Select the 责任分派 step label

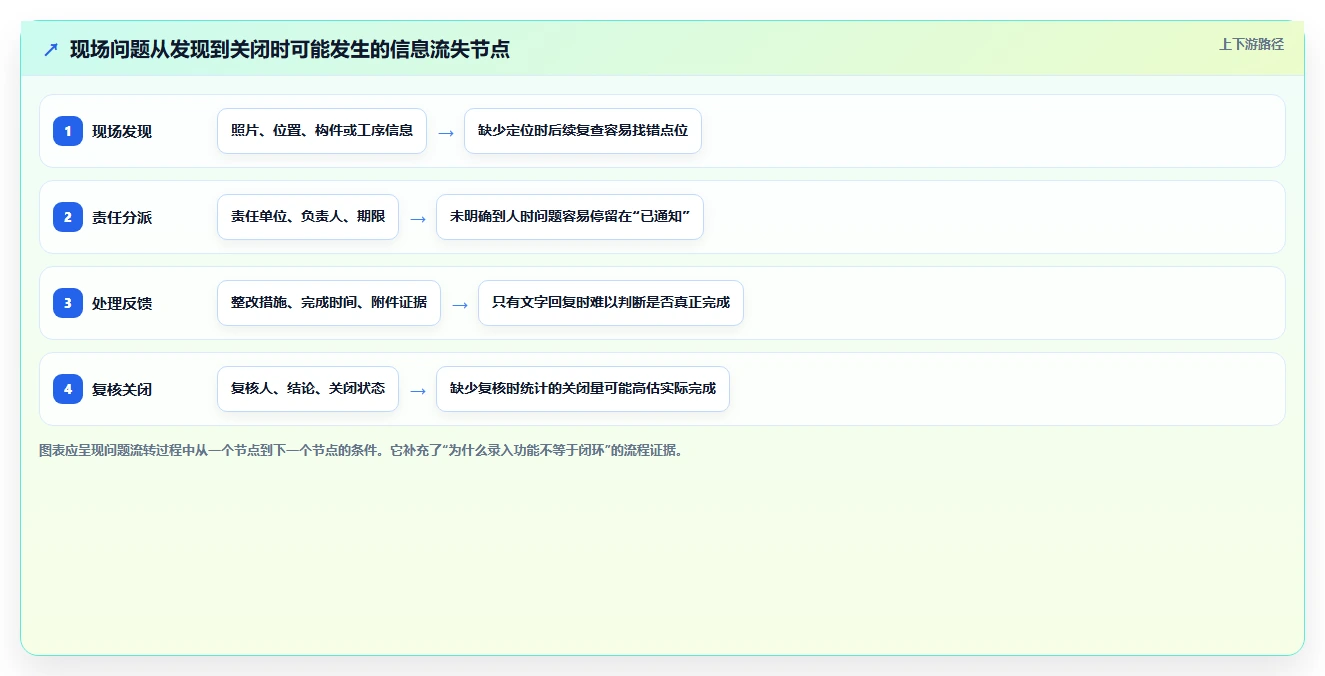point(122,217)
